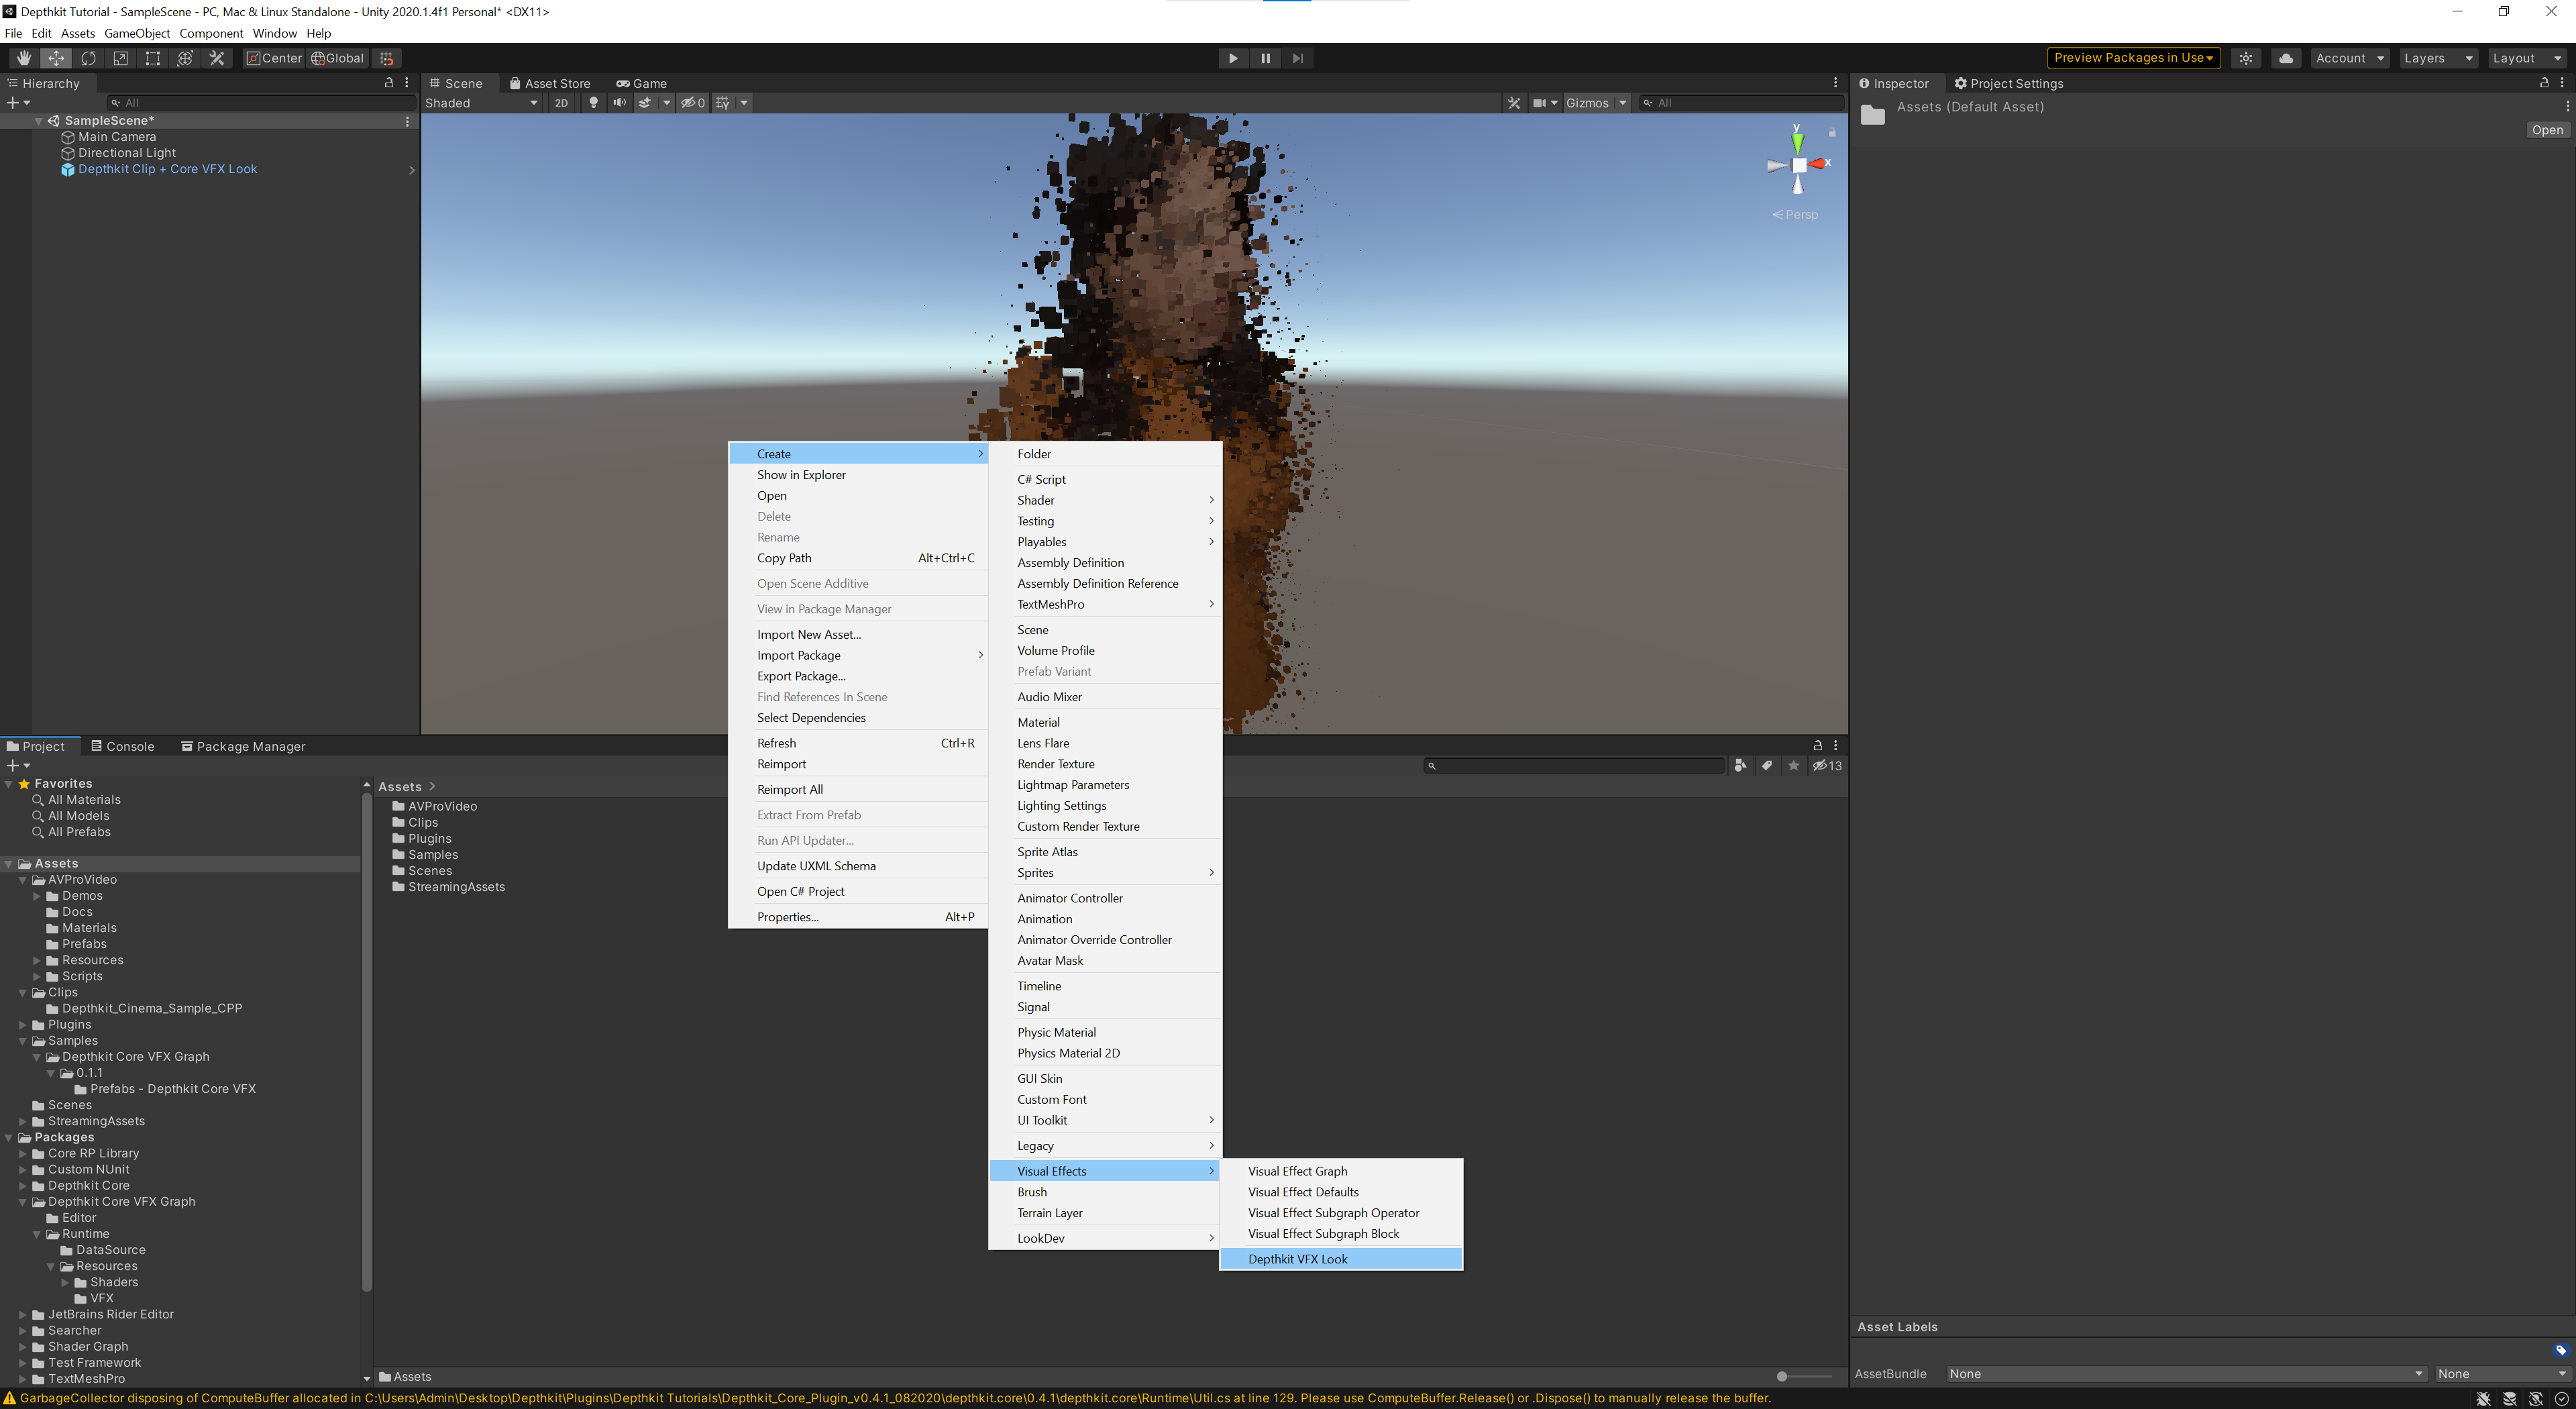This screenshot has height=1409, width=2576.
Task: Adjust the project icon size slider
Action: pyautogui.click(x=1782, y=1377)
